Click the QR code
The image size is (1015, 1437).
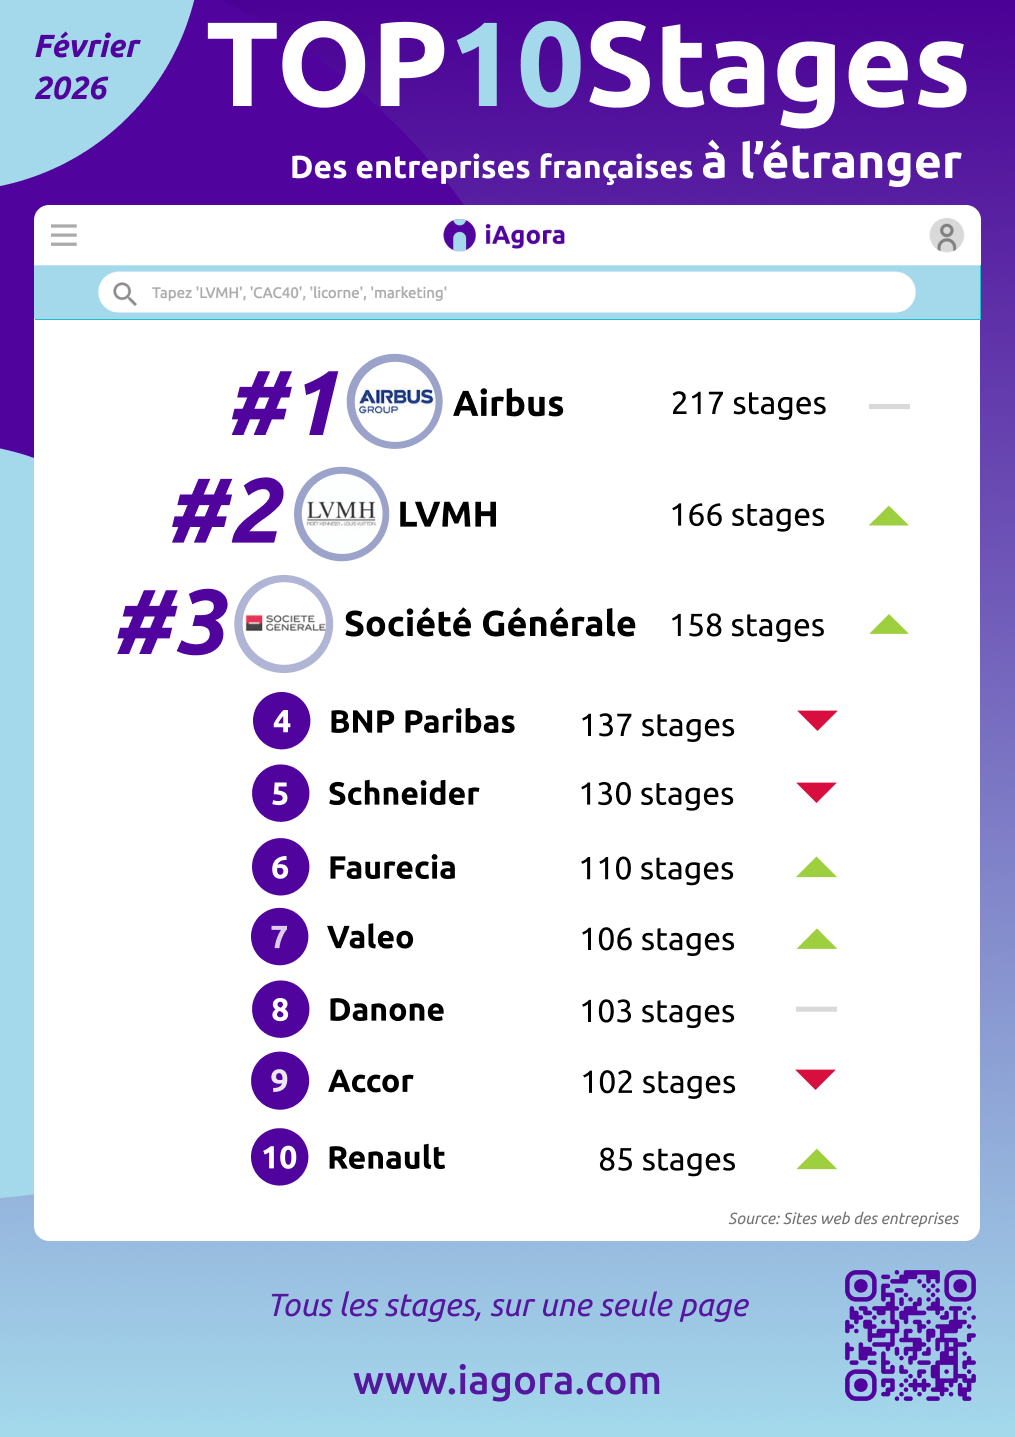click(x=910, y=1335)
